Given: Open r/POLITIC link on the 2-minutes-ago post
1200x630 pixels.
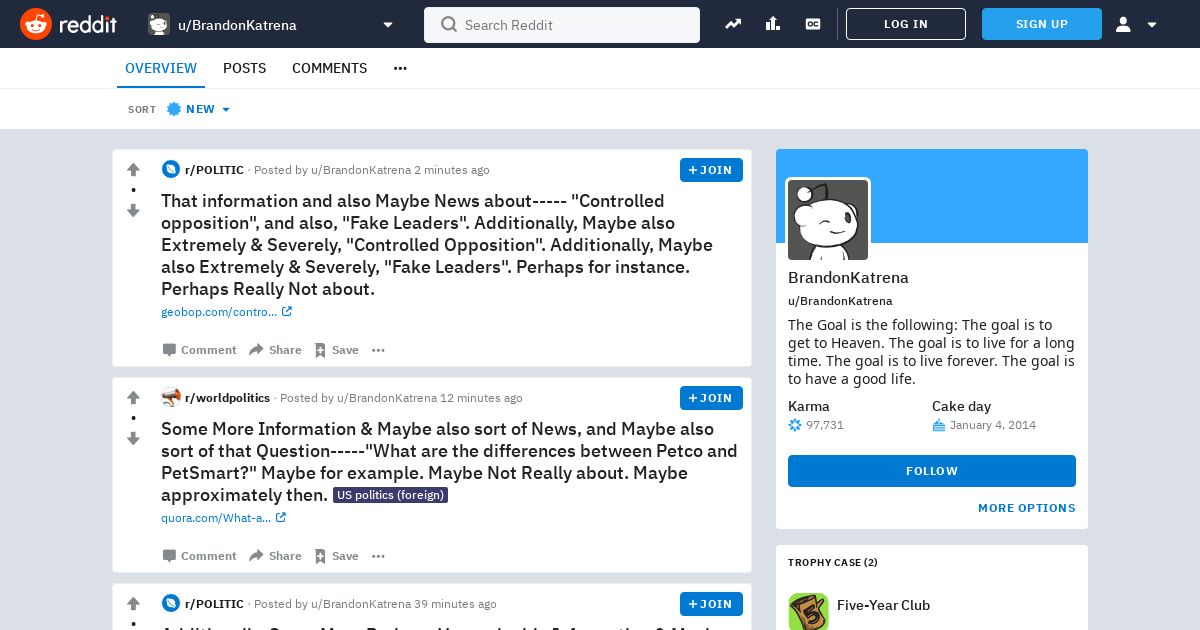Looking at the screenshot, I should click(x=214, y=170).
